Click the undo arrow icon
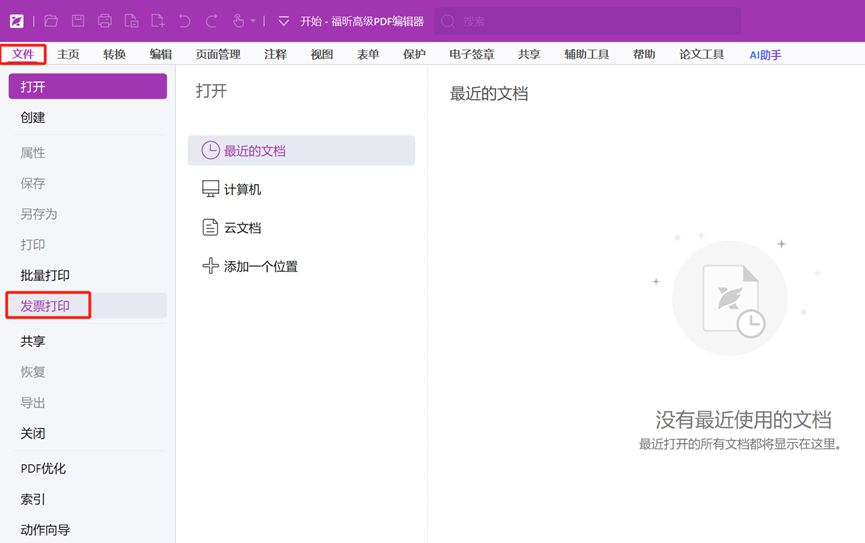Viewport: 865px width, 543px height. 184,21
